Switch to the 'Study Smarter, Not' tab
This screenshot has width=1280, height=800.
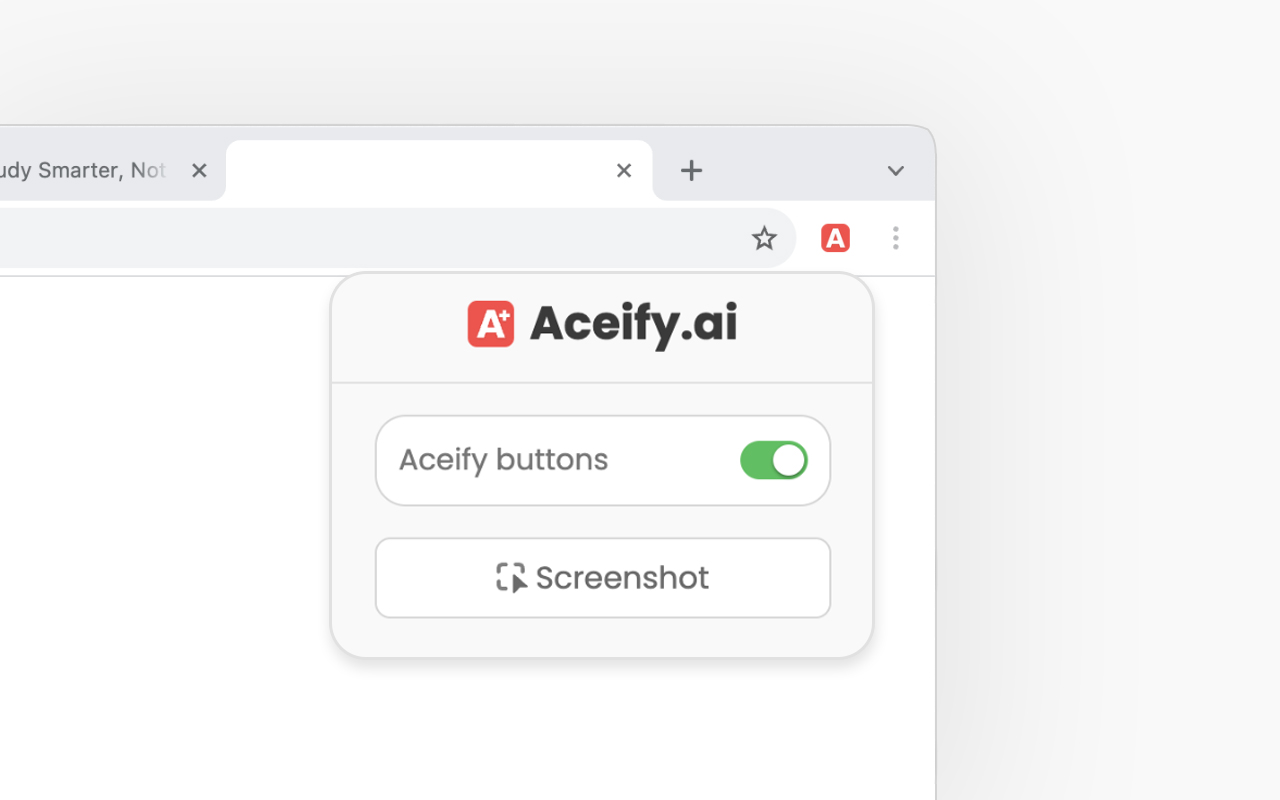point(85,170)
